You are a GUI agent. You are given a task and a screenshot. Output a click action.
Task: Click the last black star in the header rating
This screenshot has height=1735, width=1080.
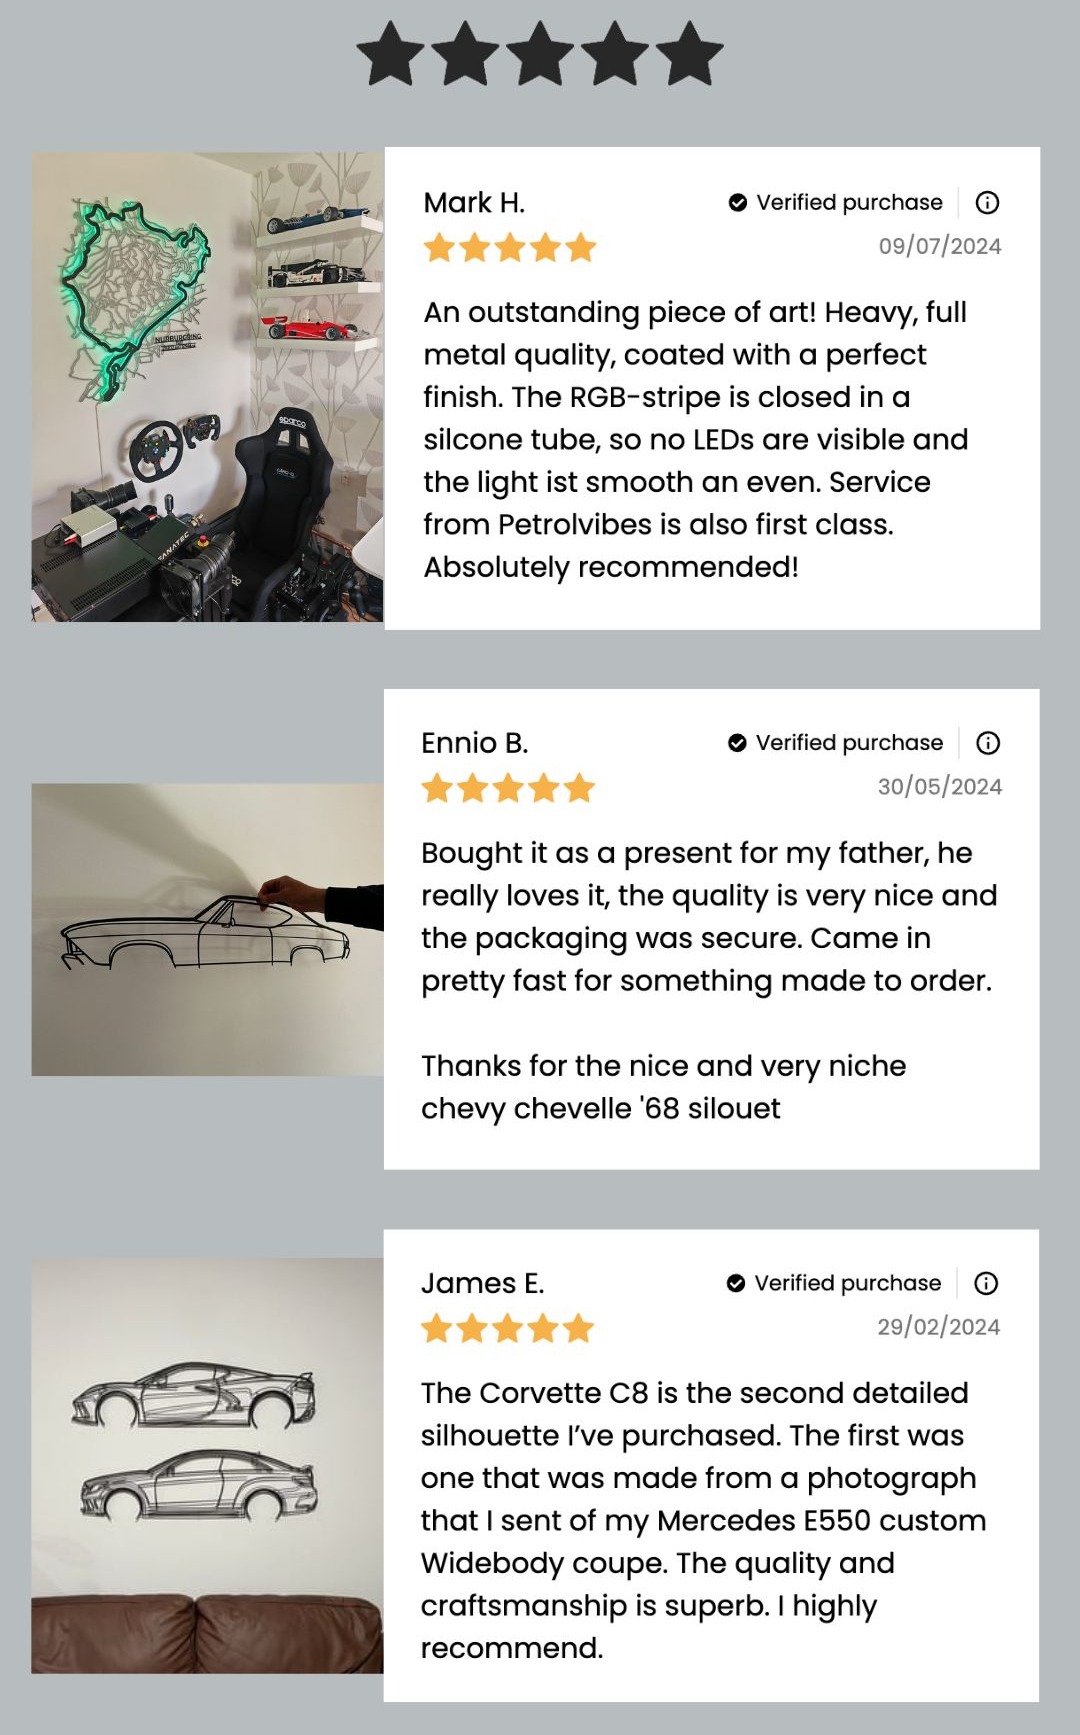[x=690, y=54]
